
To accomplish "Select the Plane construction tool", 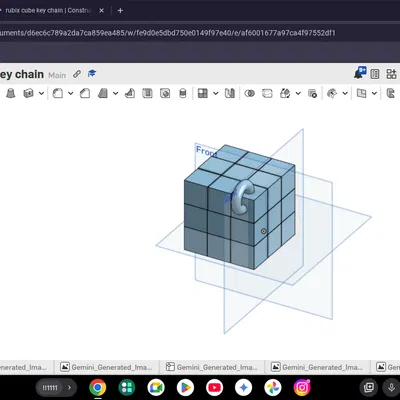I will coord(361,93).
